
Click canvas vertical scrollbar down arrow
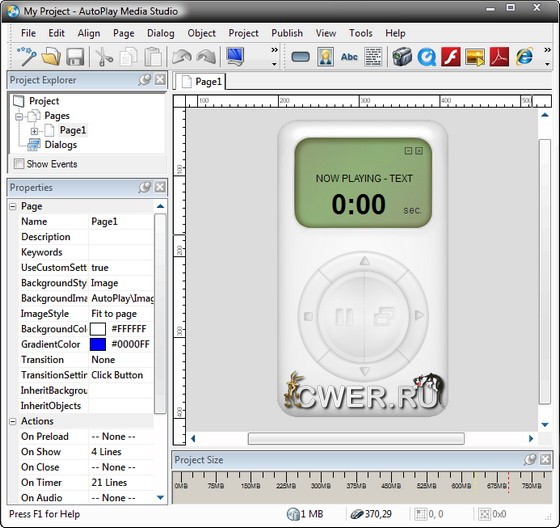(x=545, y=425)
